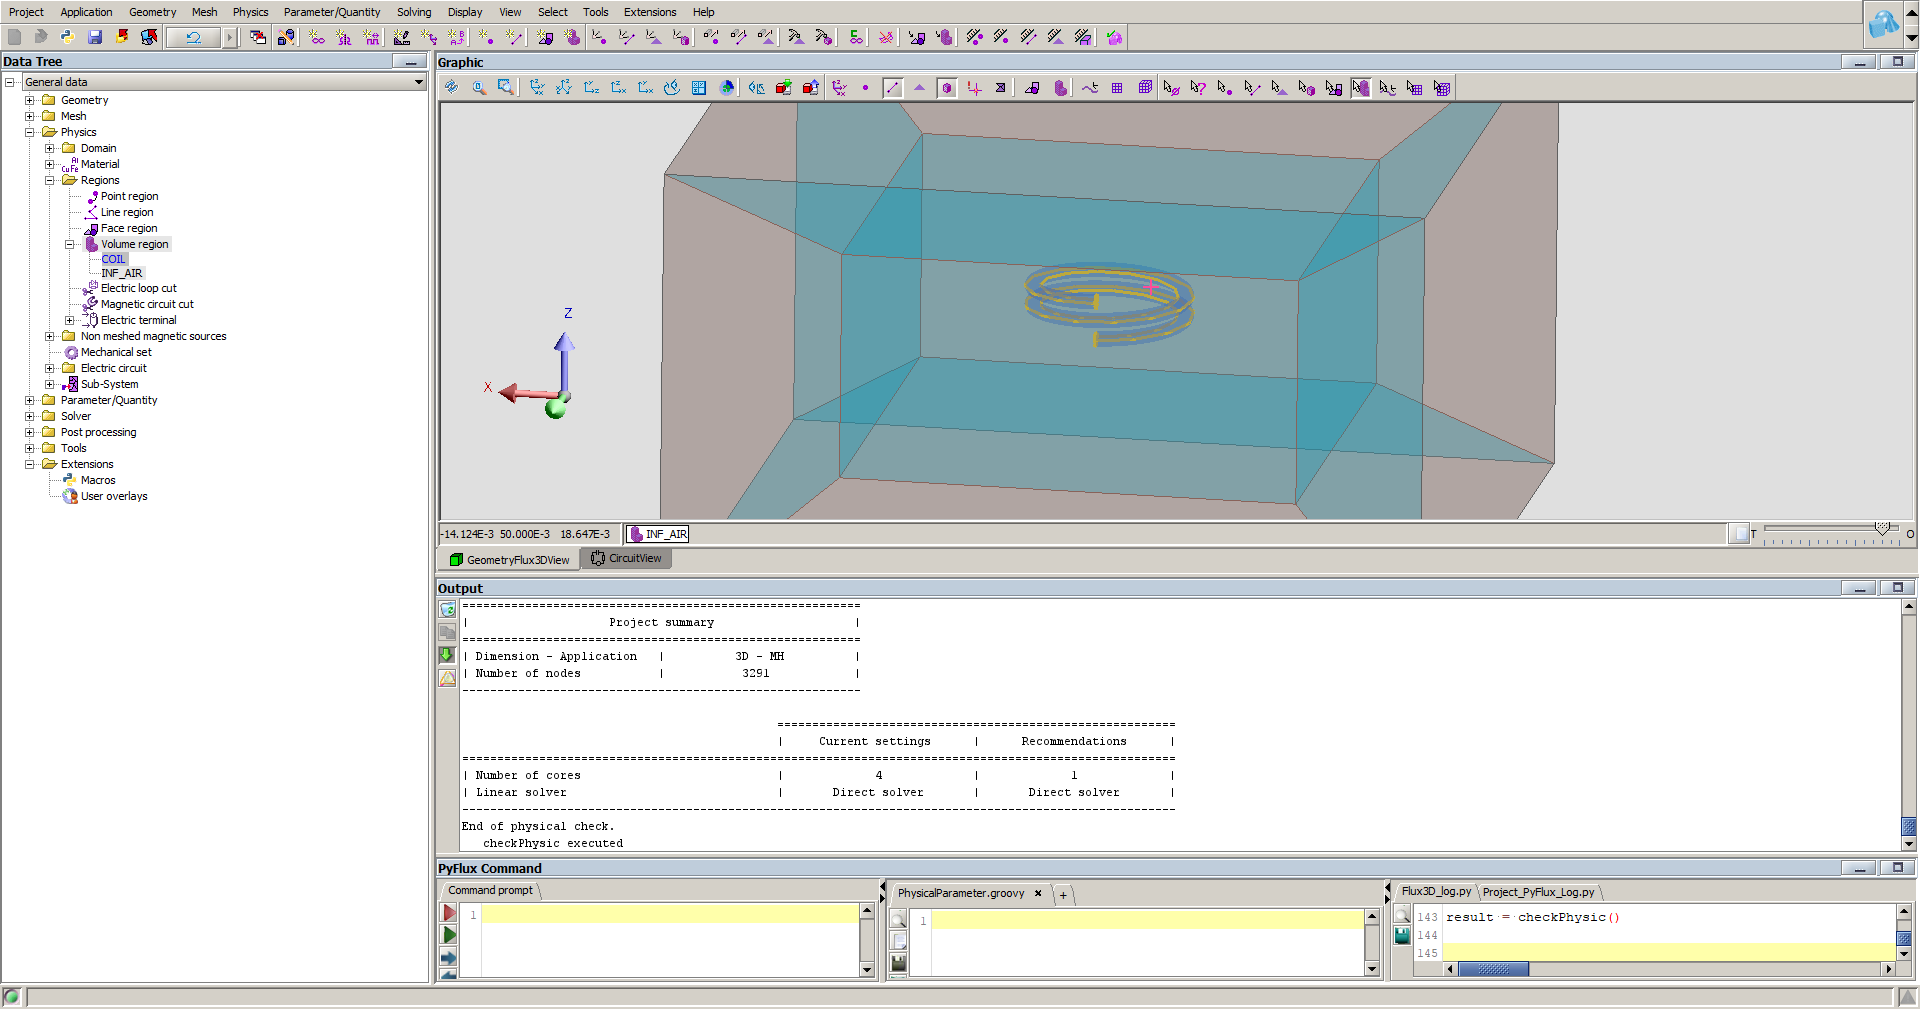Click the Undo arrow button

tap(193, 37)
